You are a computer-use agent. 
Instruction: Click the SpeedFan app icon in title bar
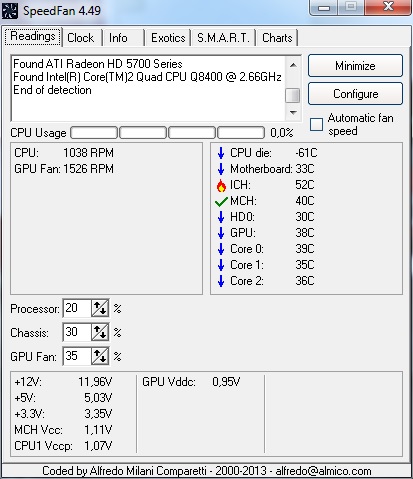[10, 10]
